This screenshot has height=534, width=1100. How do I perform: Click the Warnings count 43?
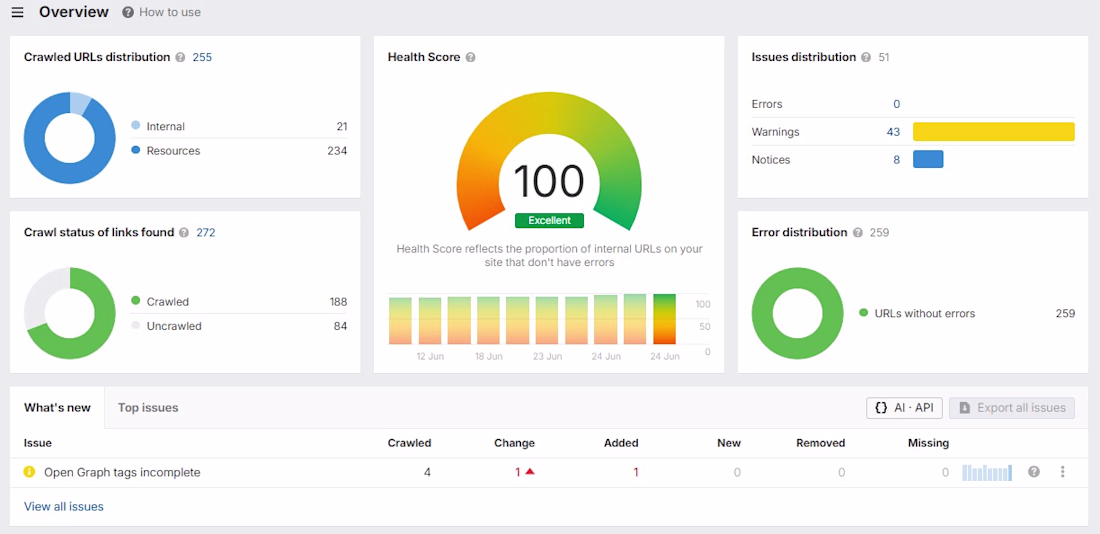[x=893, y=132]
